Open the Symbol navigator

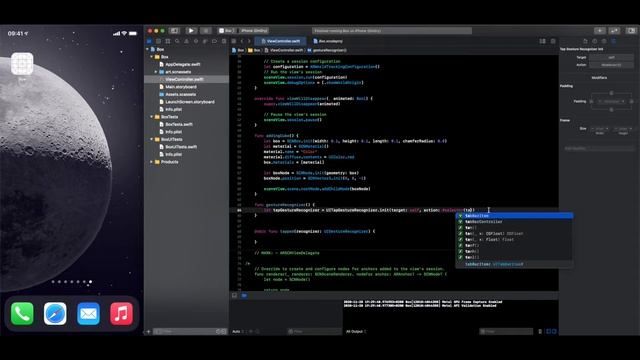(168, 41)
